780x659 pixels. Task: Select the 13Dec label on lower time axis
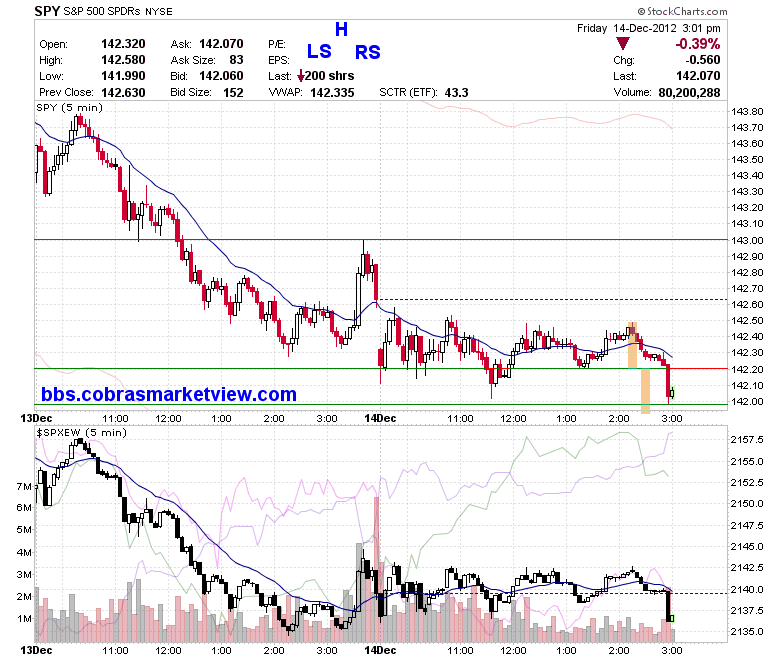pyautogui.click(x=36, y=650)
